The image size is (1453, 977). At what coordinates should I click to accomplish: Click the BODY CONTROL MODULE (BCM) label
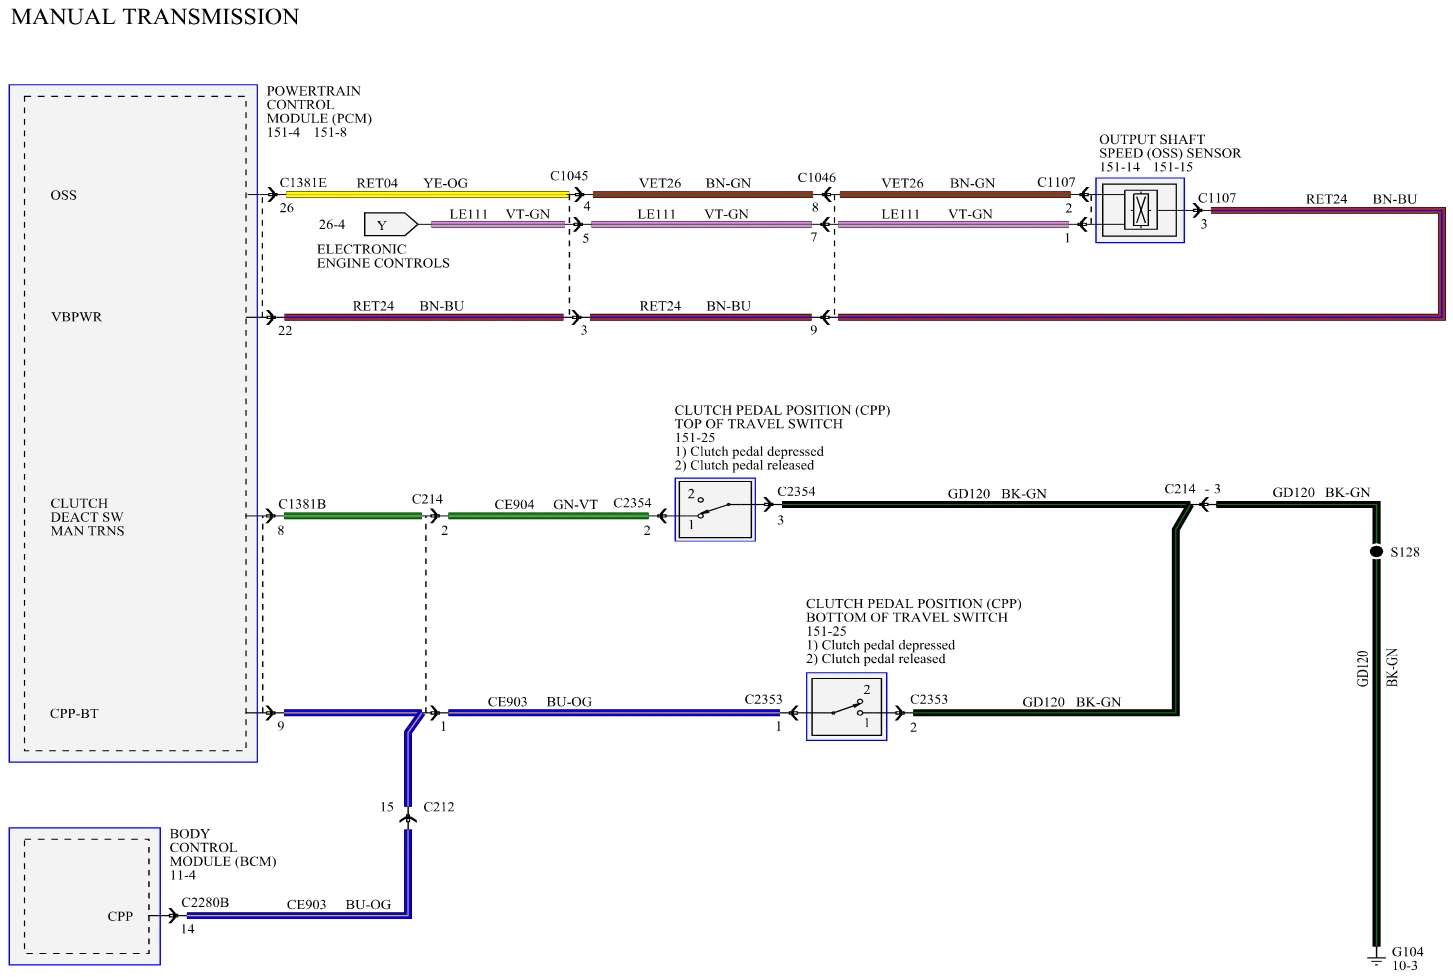pos(223,848)
